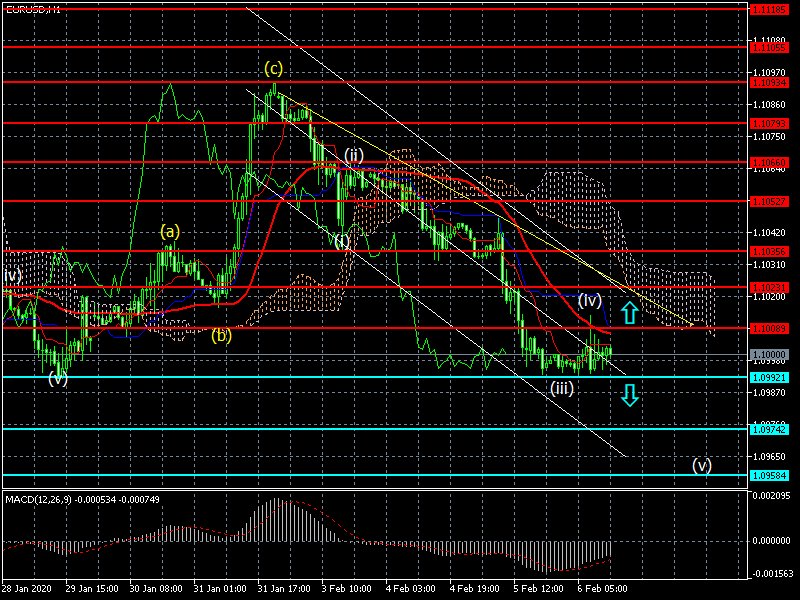The width and height of the screenshot is (800, 600).
Task: Click the 1.10793 red price tag
Action: [769, 123]
